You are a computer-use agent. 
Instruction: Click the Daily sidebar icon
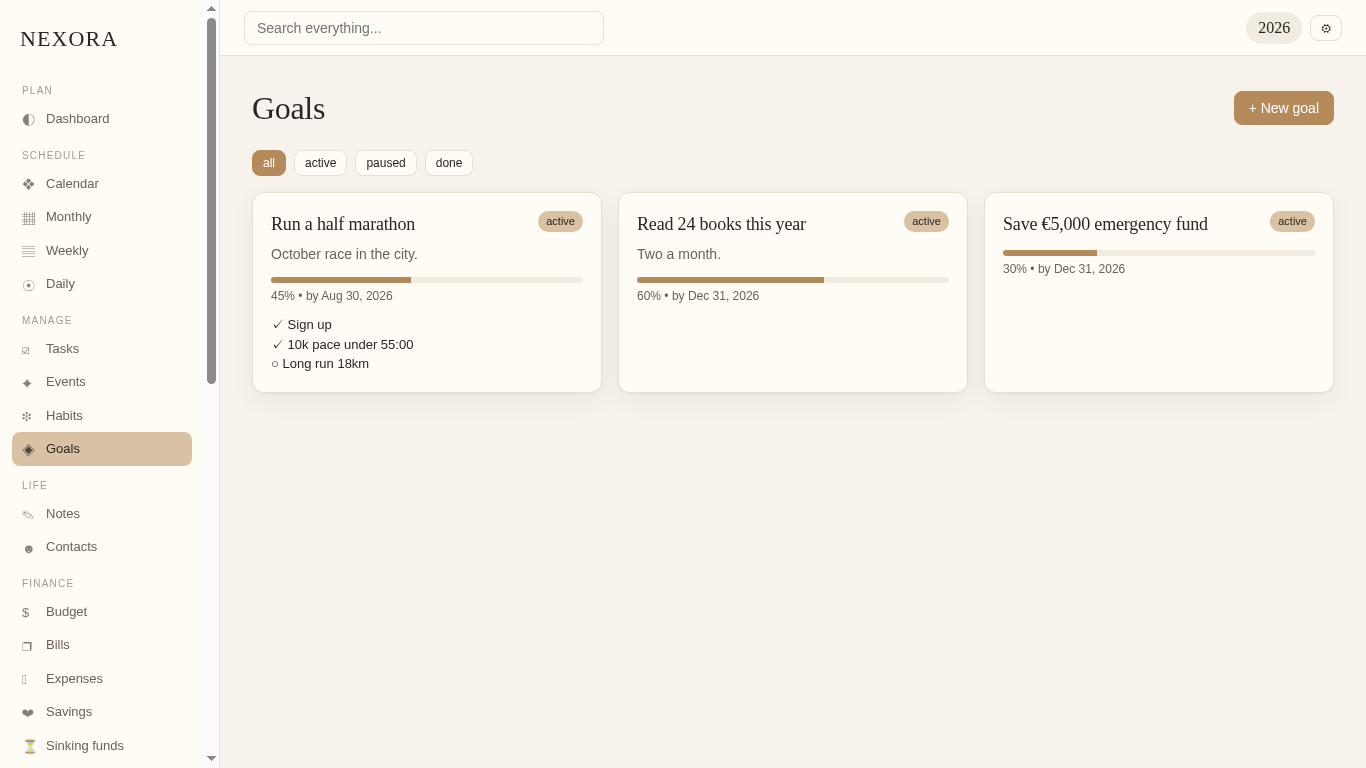[x=28, y=284]
